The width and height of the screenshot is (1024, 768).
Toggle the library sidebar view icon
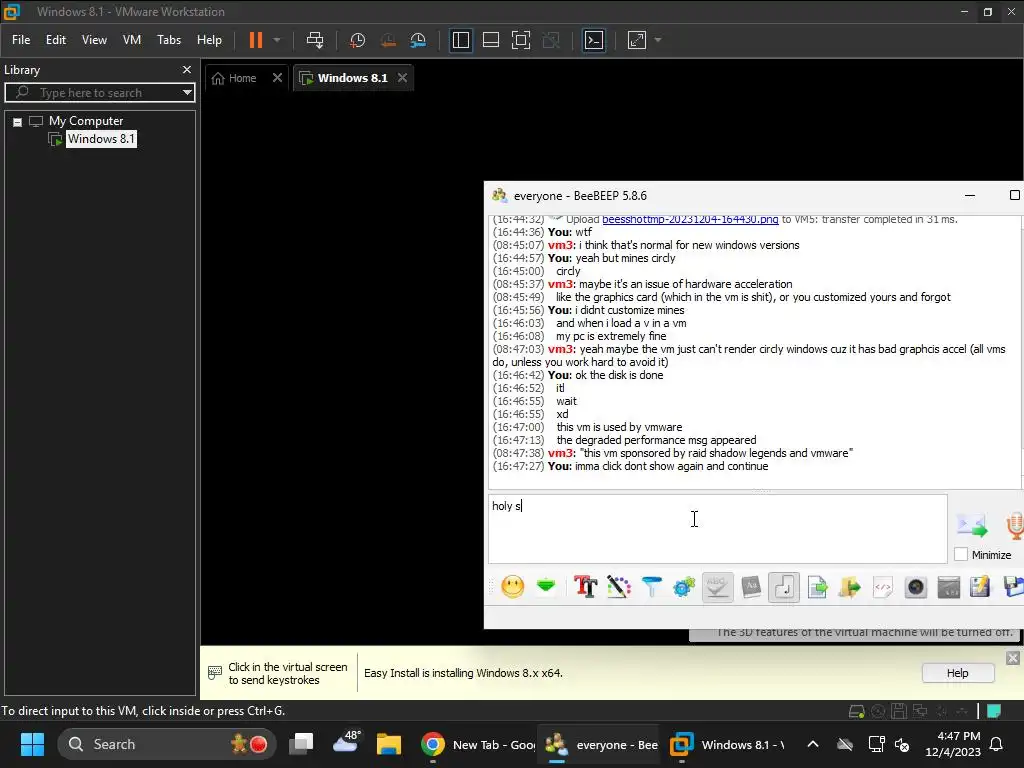click(460, 40)
